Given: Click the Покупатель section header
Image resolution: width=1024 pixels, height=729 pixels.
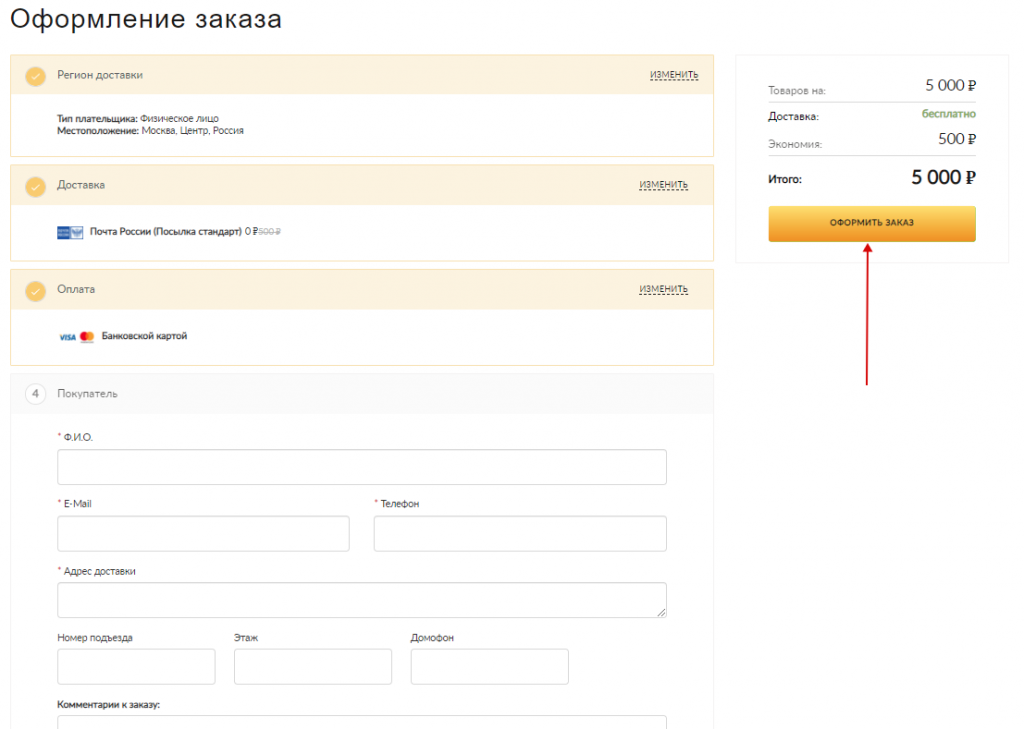Looking at the screenshot, I should click(87, 394).
